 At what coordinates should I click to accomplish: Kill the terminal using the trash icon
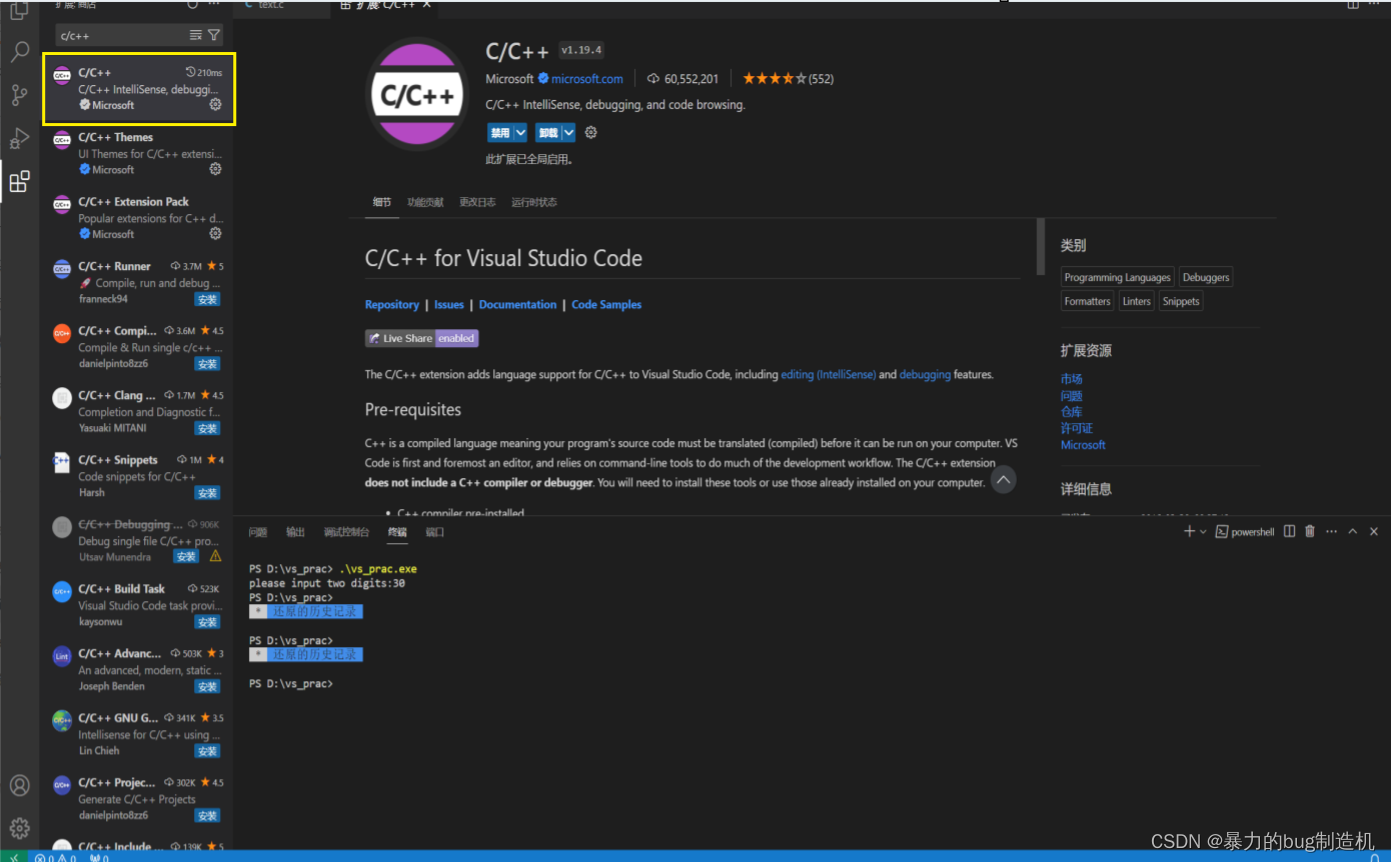pos(1310,531)
